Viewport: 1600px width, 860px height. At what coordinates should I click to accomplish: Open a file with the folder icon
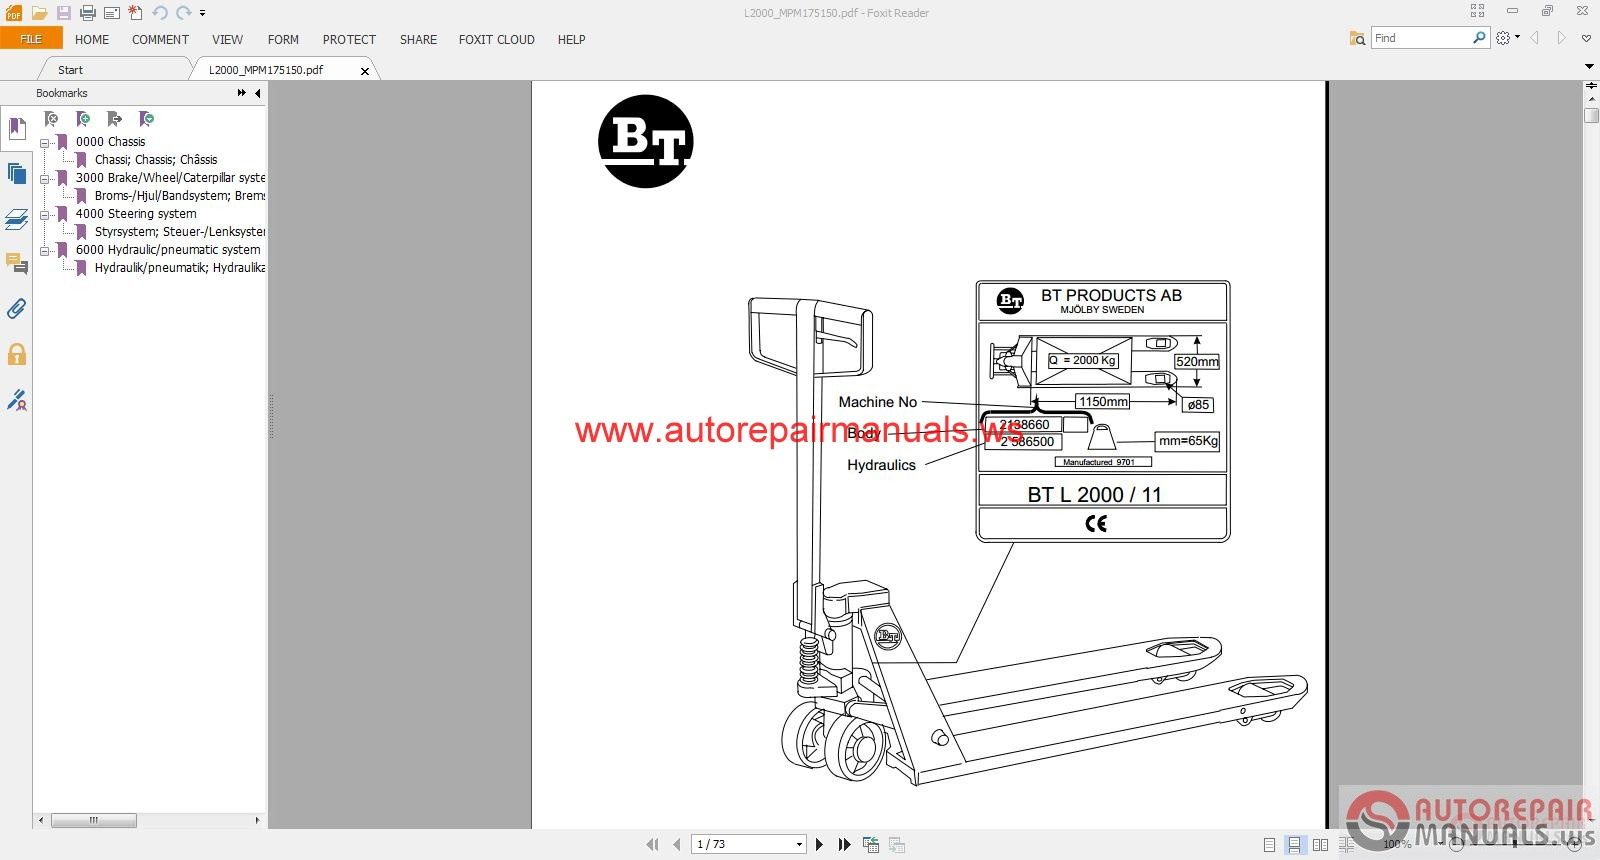pos(39,13)
